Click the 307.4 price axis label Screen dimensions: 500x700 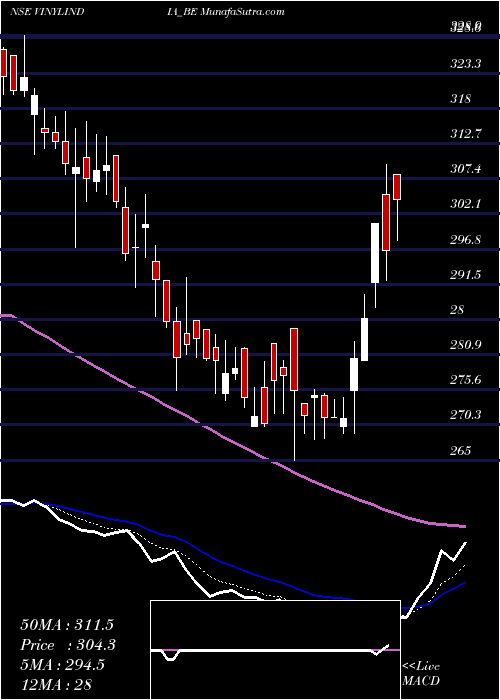pos(465,169)
